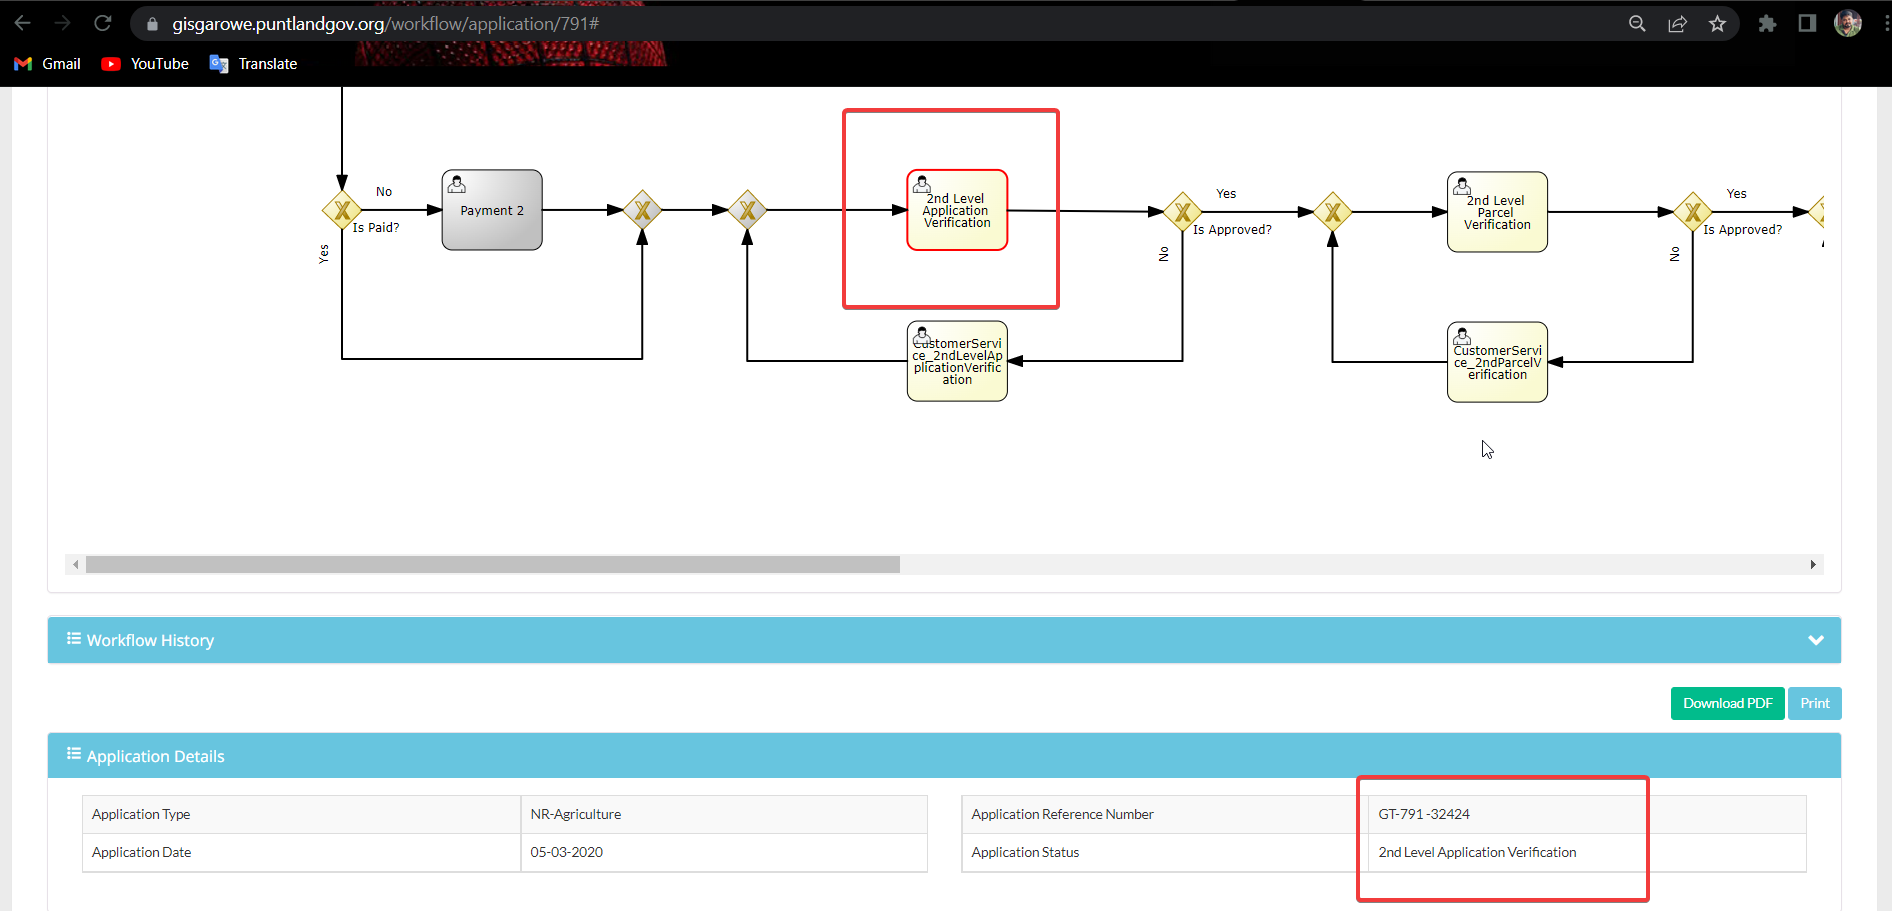Click the merge gateway before 2nd Level Parcel Verification
Image resolution: width=1892 pixels, height=911 pixels.
coord(1332,212)
